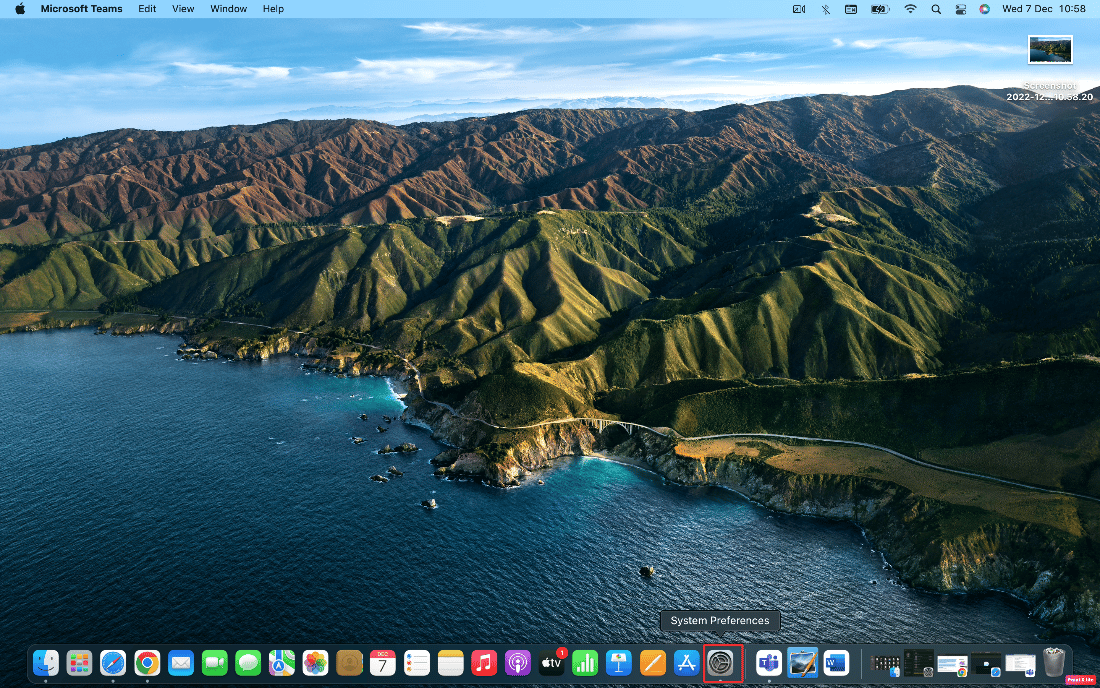1100x688 pixels.
Task: Open the Help menu in the menu bar
Action: click(x=273, y=9)
